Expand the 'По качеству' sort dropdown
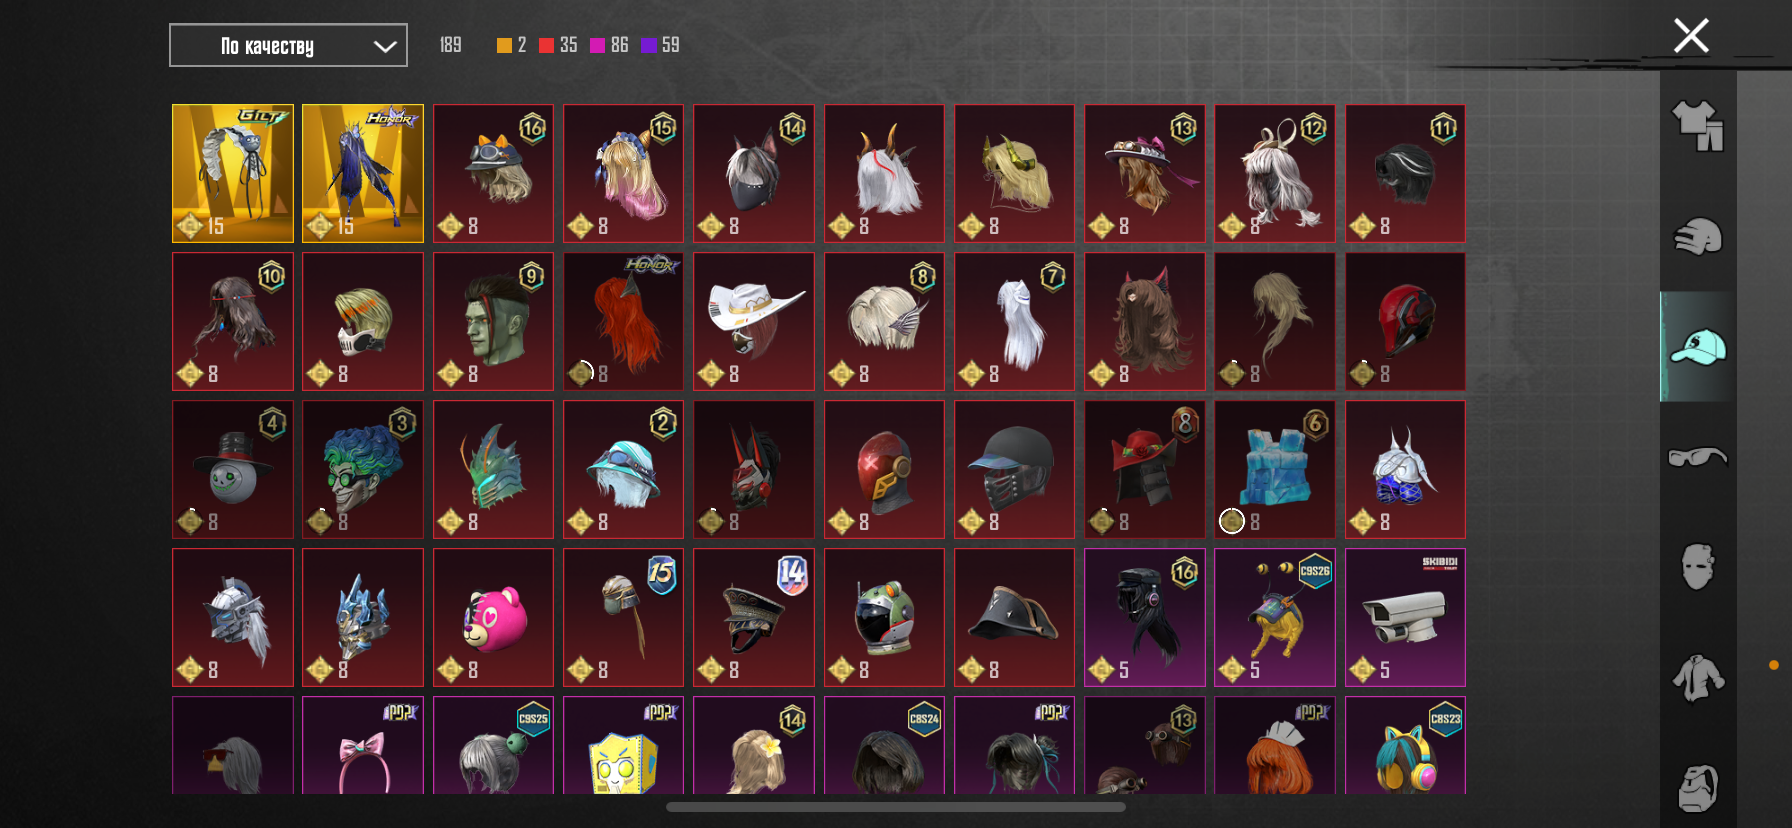1792x828 pixels. pyautogui.click(x=288, y=45)
